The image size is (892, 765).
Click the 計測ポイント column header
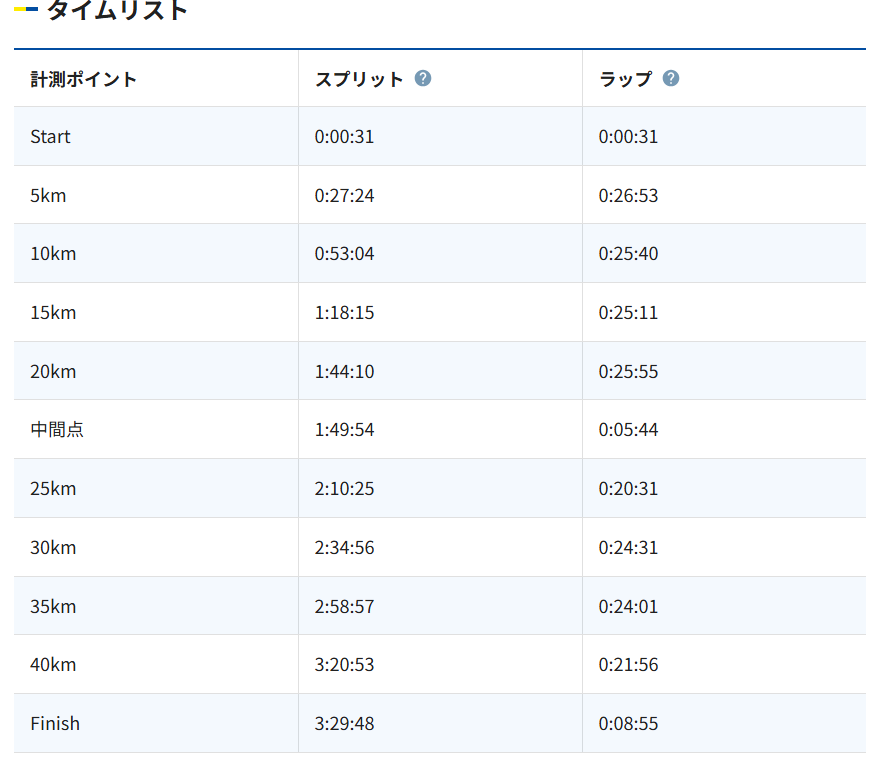click(x=84, y=79)
